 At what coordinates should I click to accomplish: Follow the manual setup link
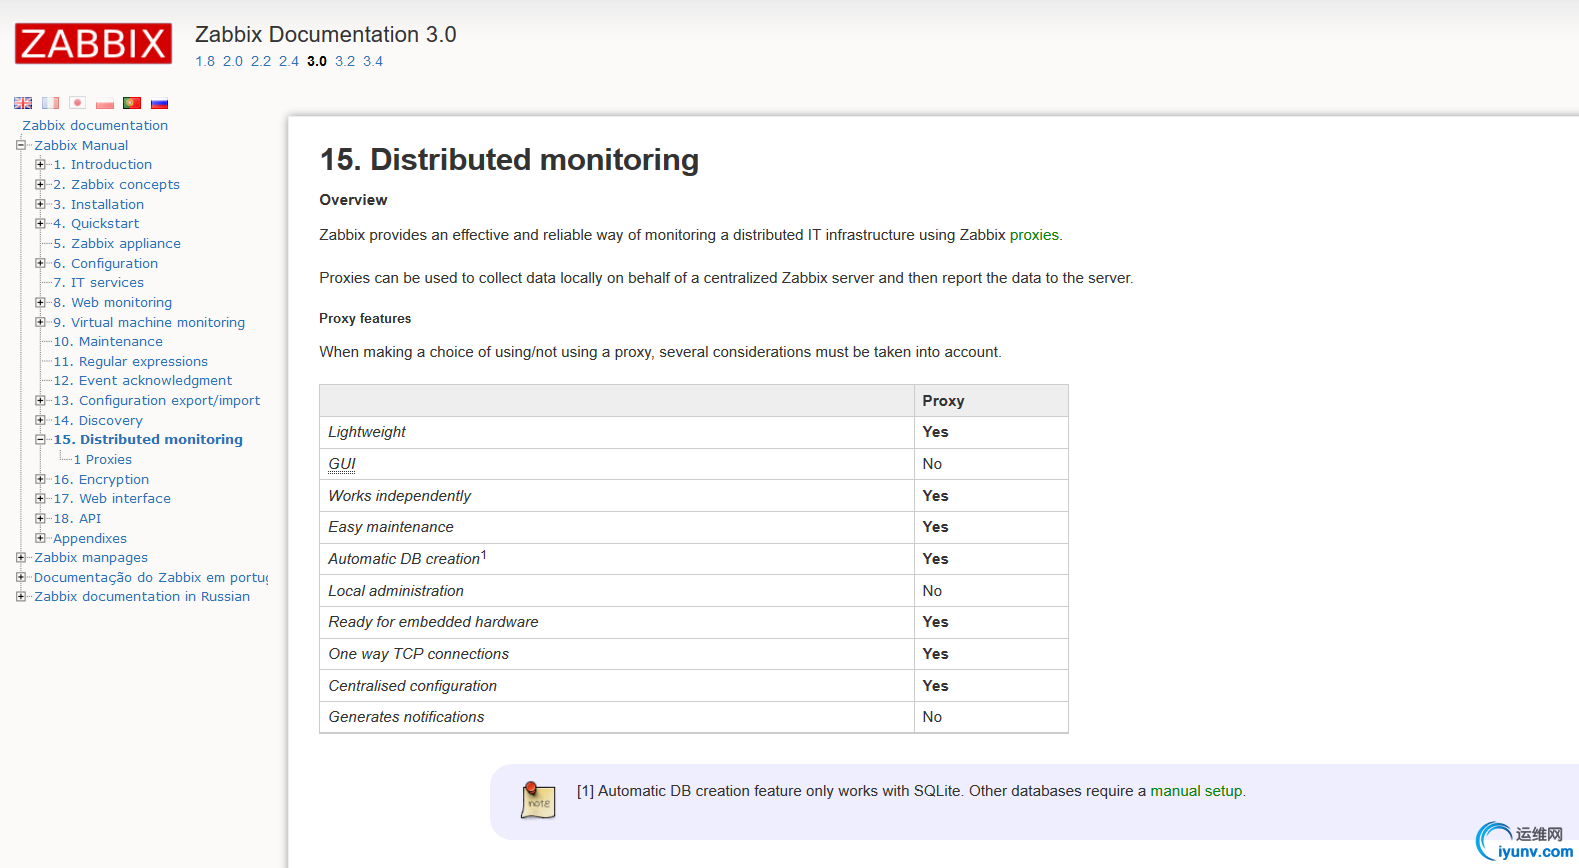click(1196, 791)
